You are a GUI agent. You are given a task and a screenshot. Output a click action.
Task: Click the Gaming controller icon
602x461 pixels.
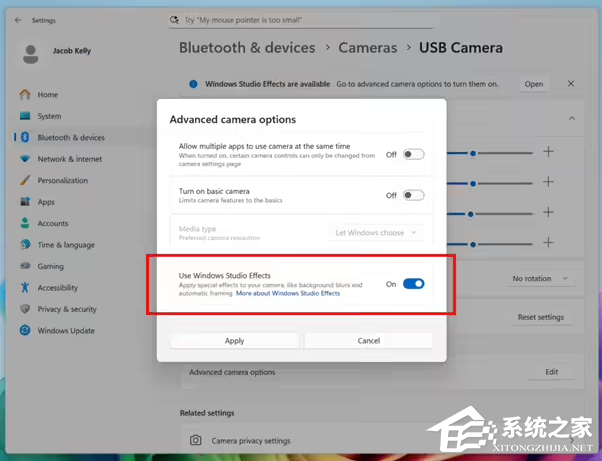pyautogui.click(x=25, y=266)
